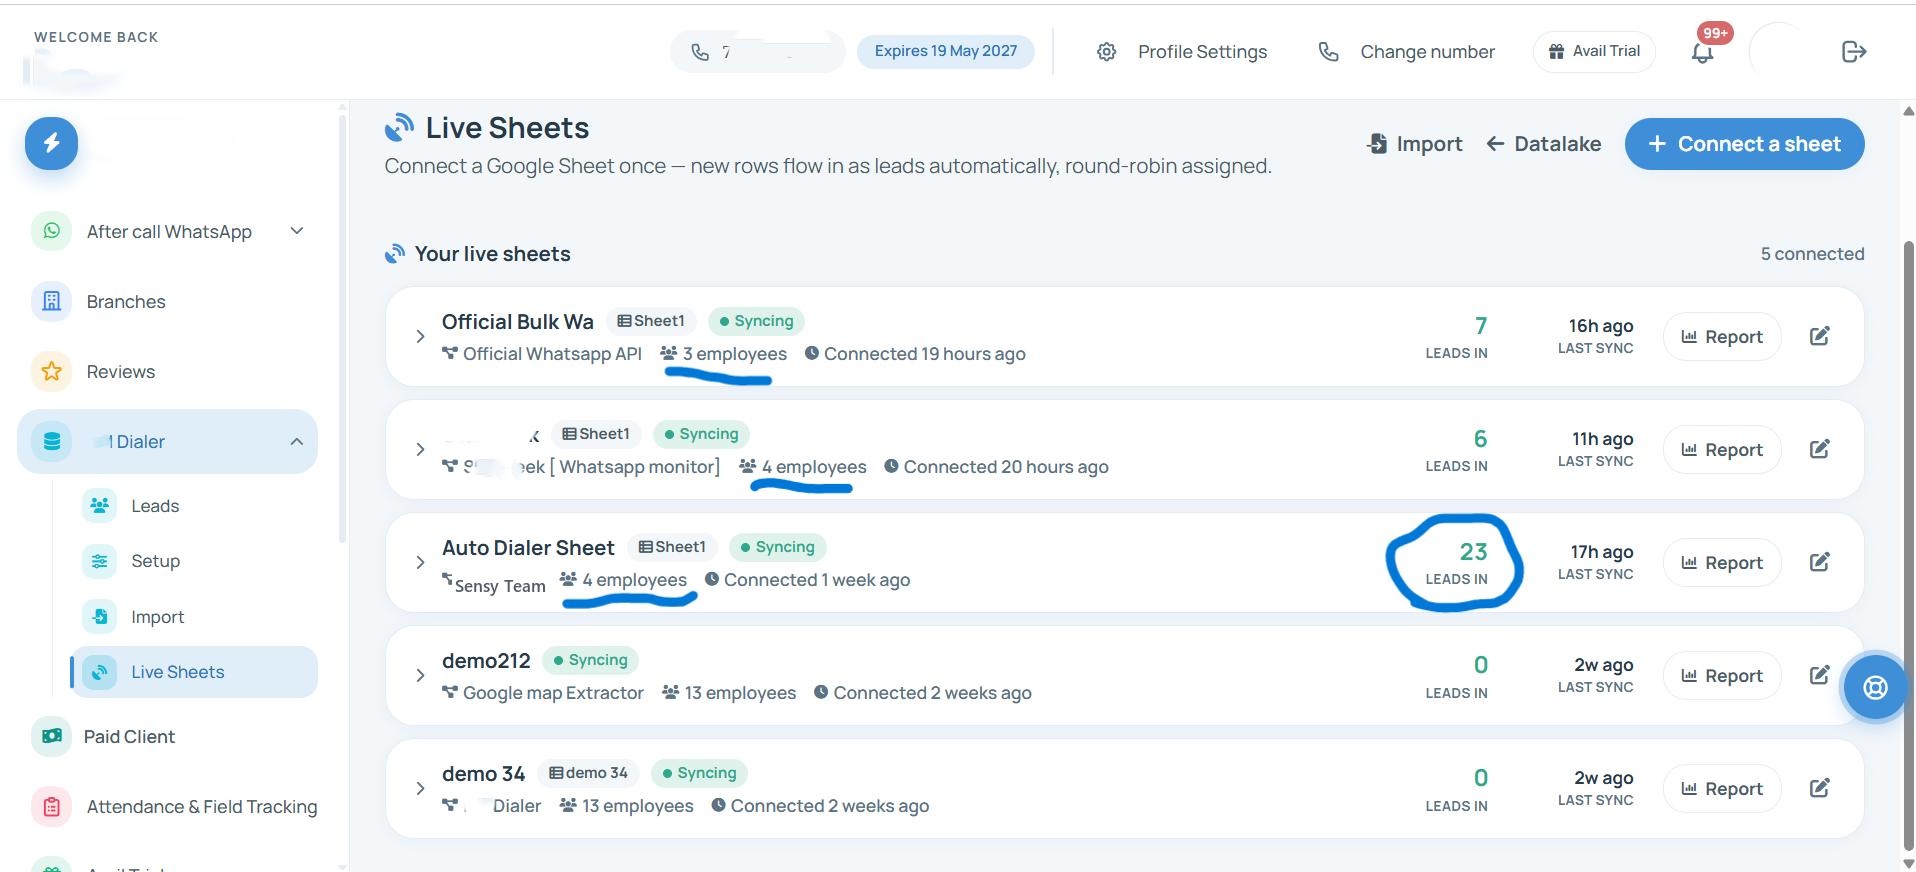
Task: Click the "5 connected" count text
Action: [x=1812, y=254]
